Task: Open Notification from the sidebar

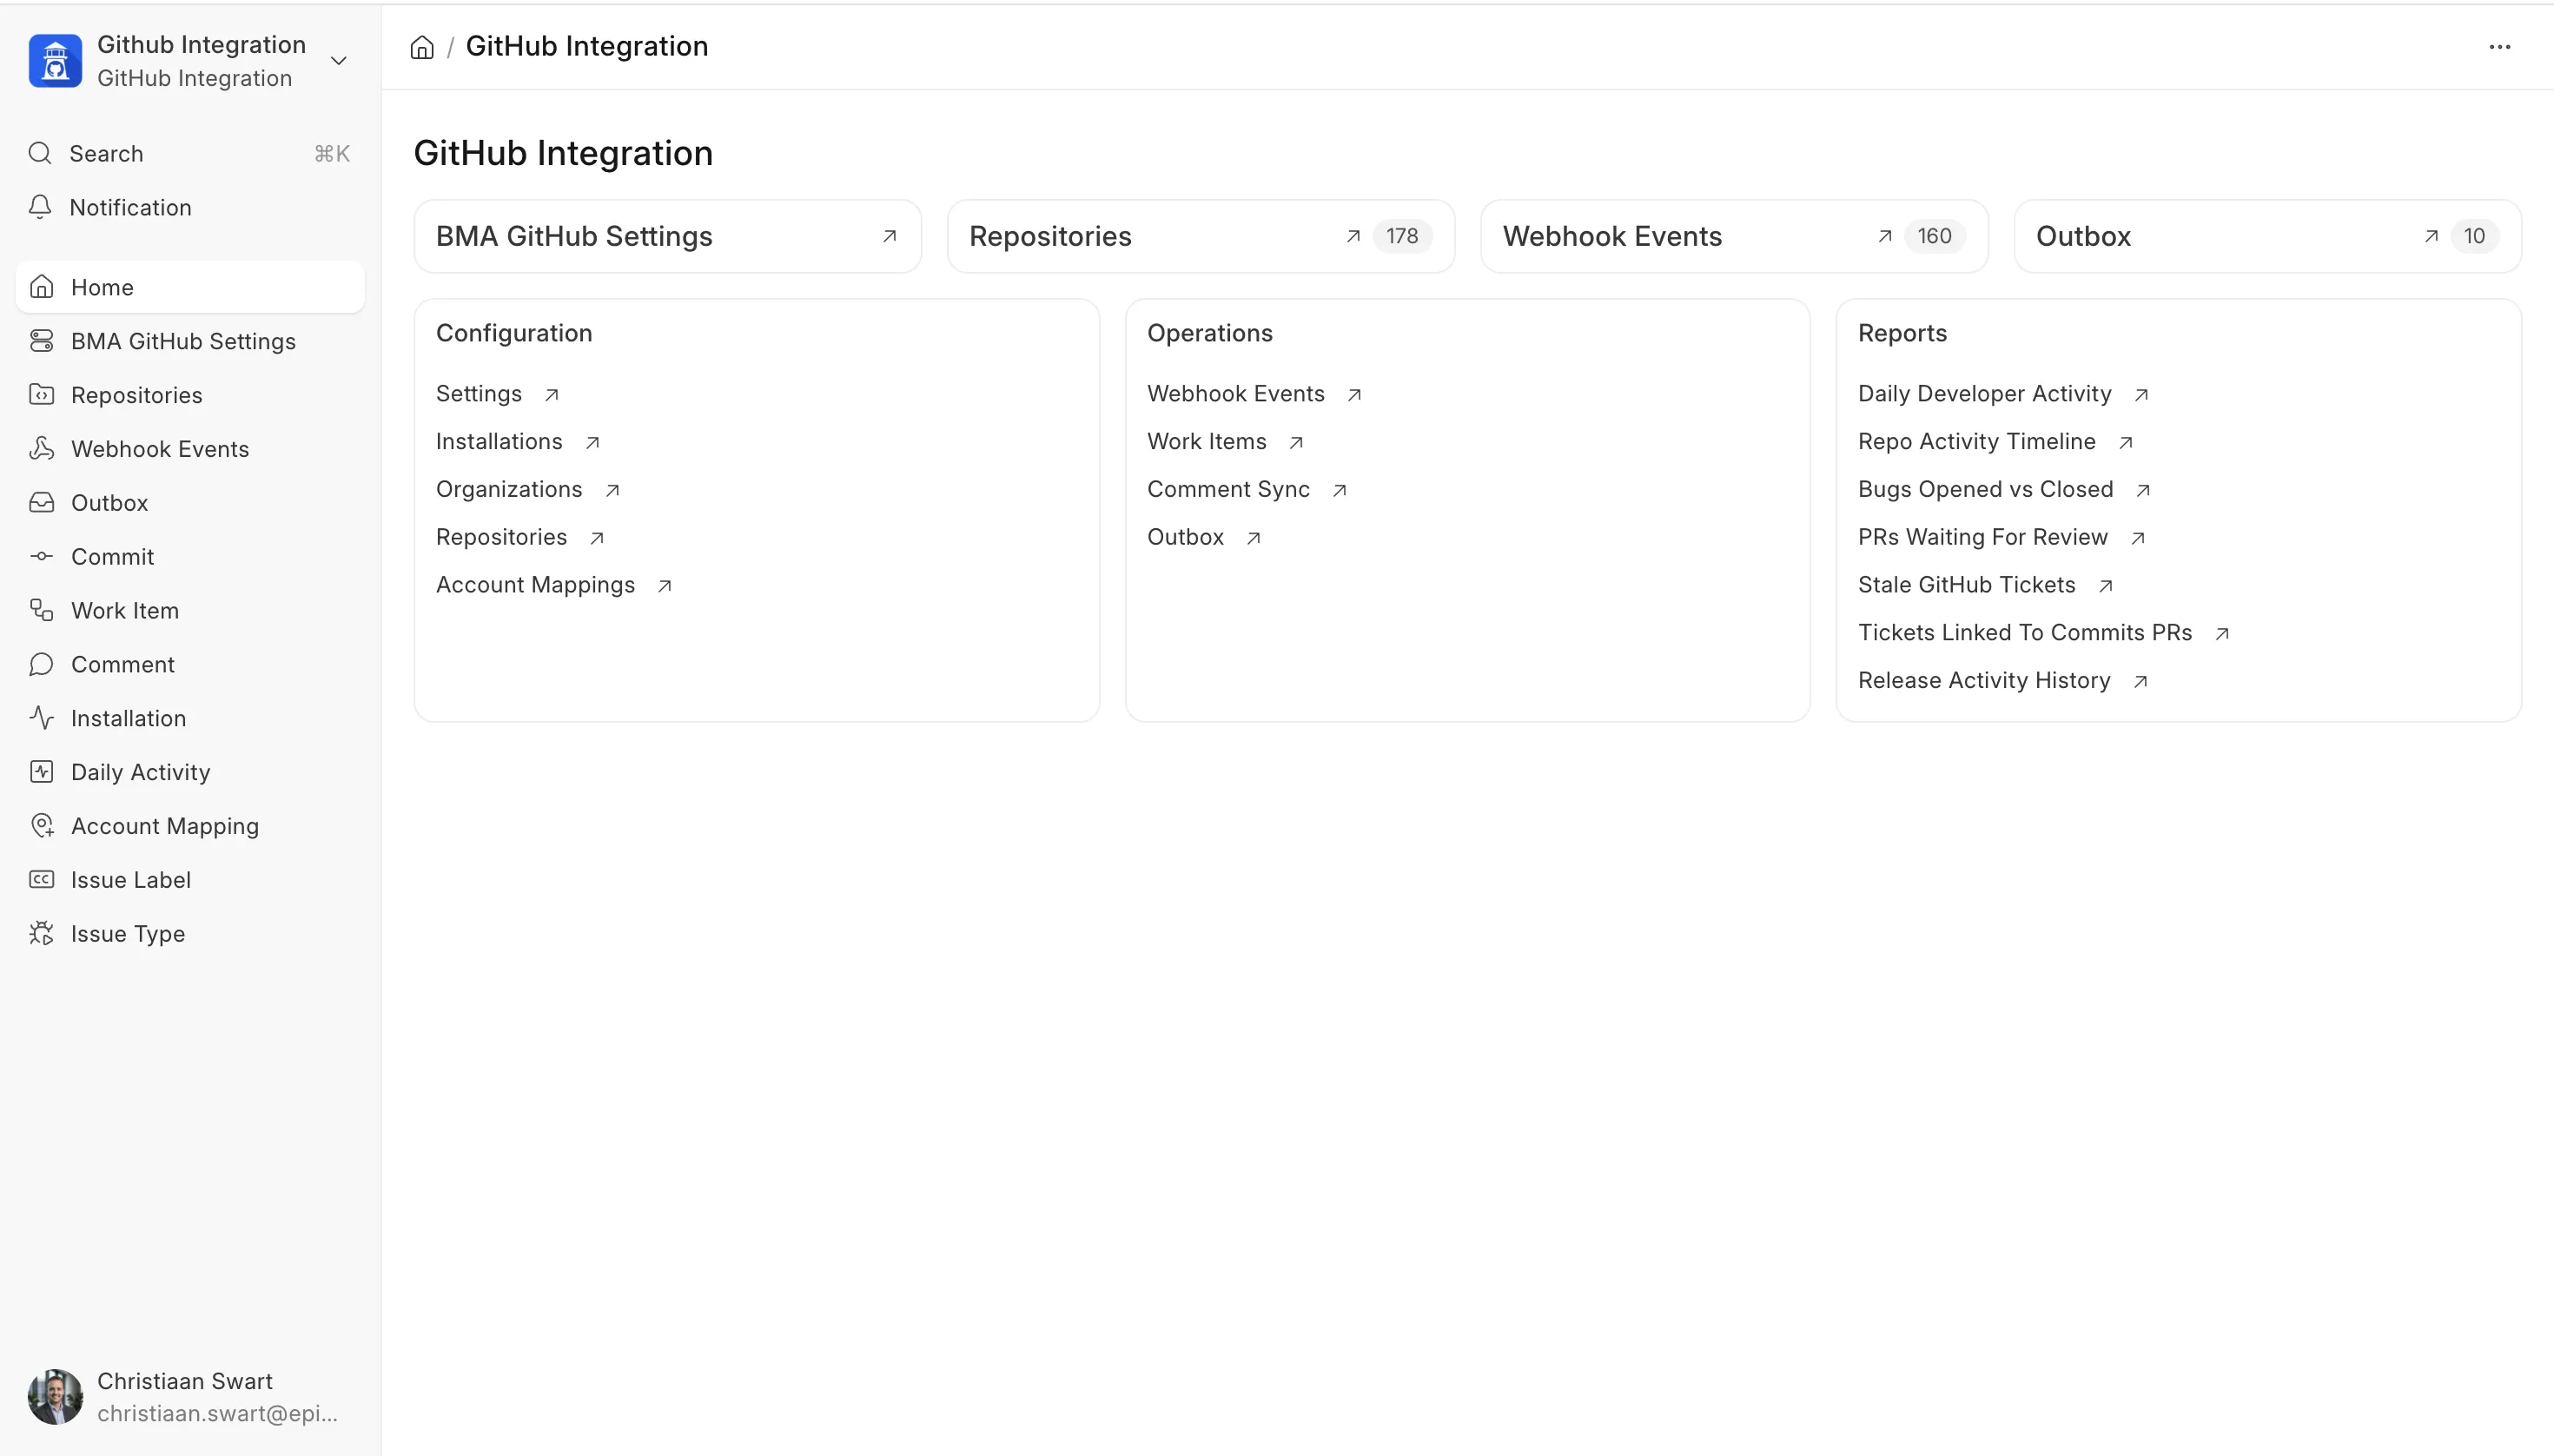Action: pyautogui.click(x=190, y=208)
